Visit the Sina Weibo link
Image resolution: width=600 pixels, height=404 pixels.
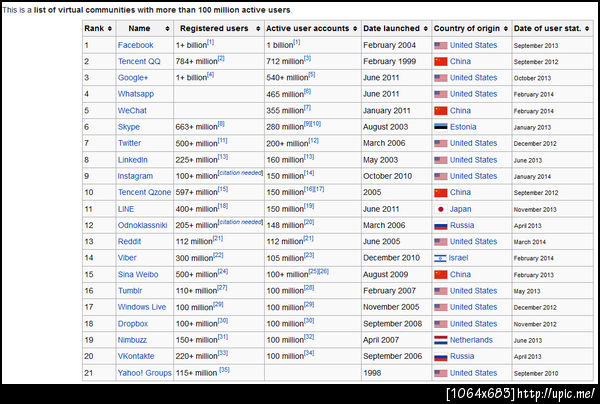pyautogui.click(x=138, y=275)
